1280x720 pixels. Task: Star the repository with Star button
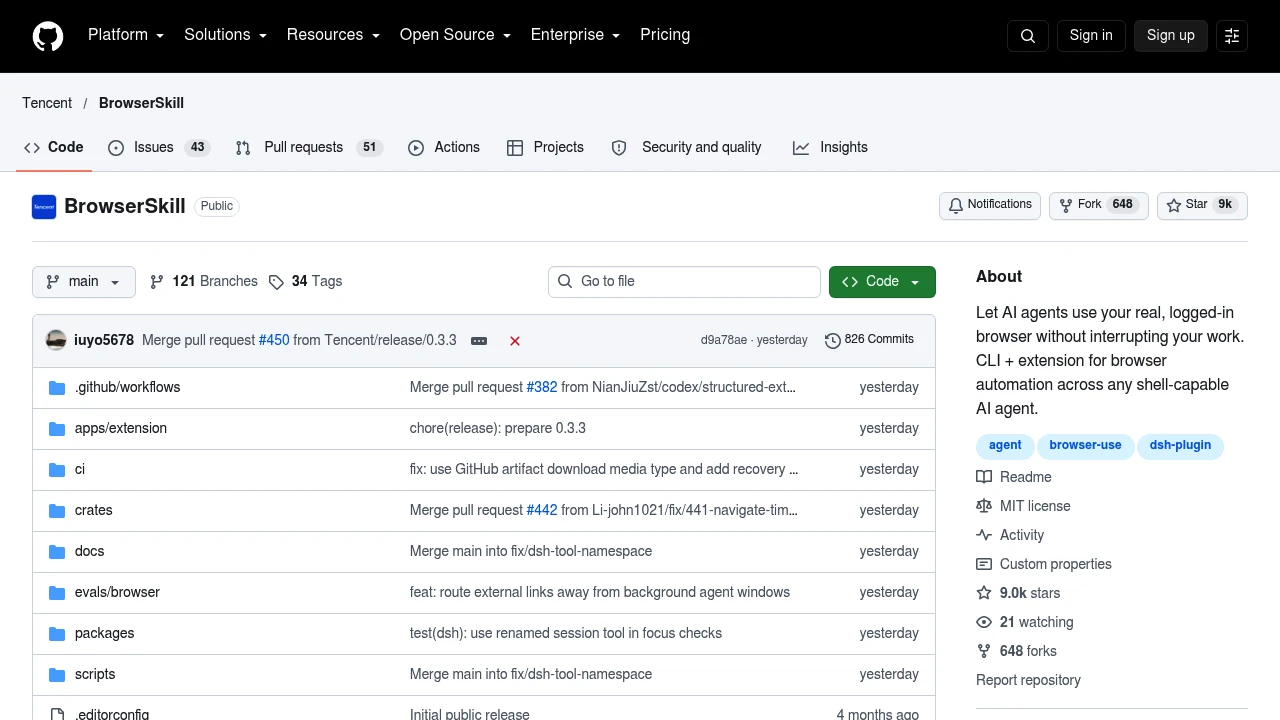pos(1203,205)
